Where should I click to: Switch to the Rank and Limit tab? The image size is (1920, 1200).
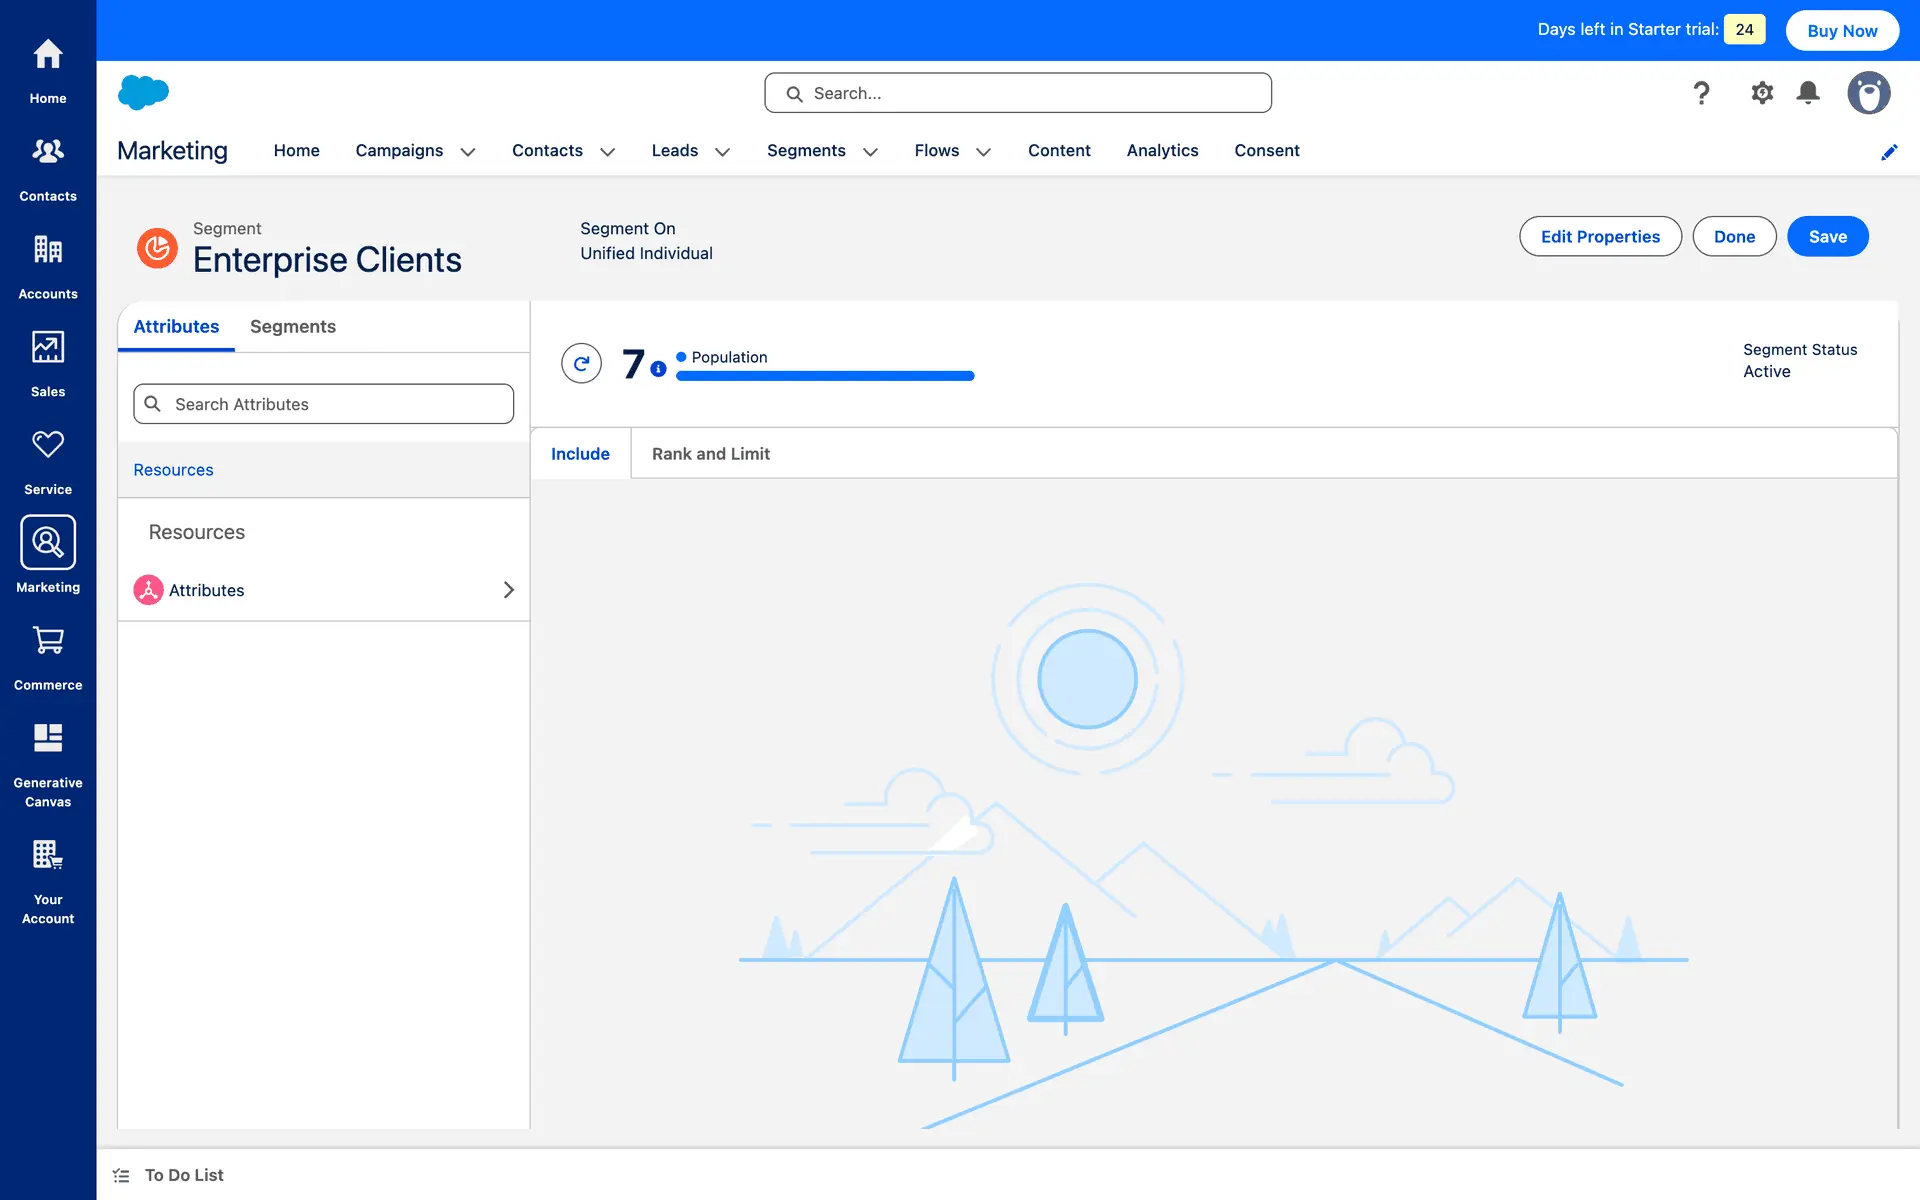[x=710, y=454]
